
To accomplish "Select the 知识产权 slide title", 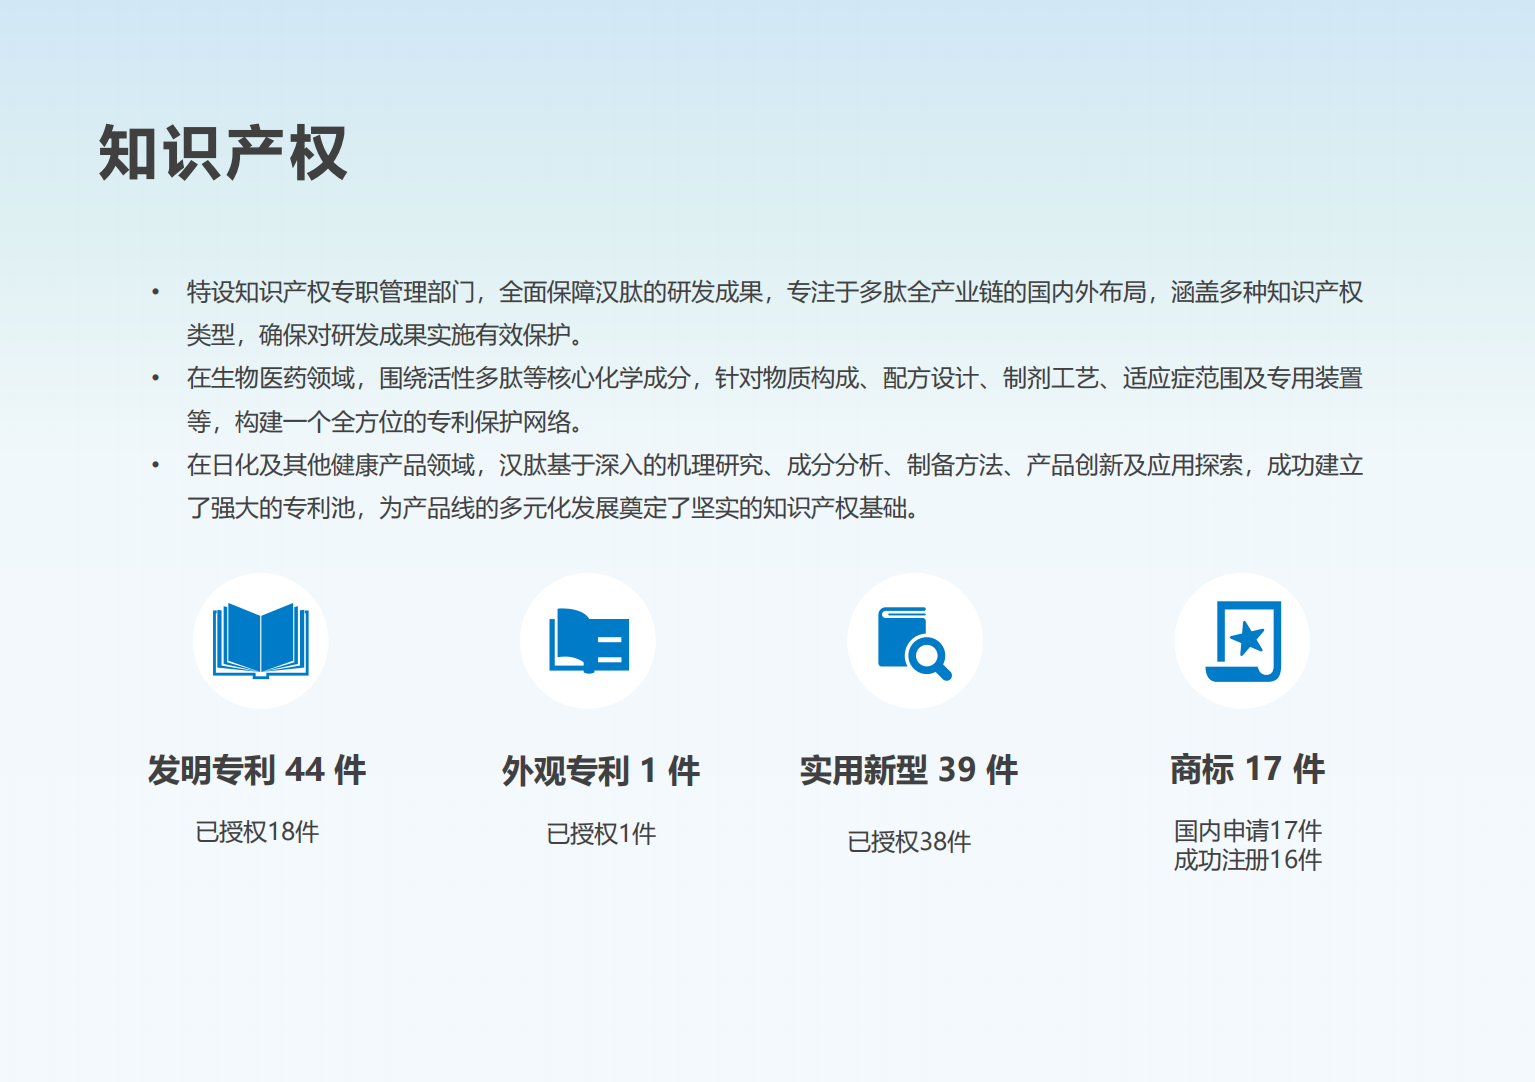I will (x=223, y=153).
